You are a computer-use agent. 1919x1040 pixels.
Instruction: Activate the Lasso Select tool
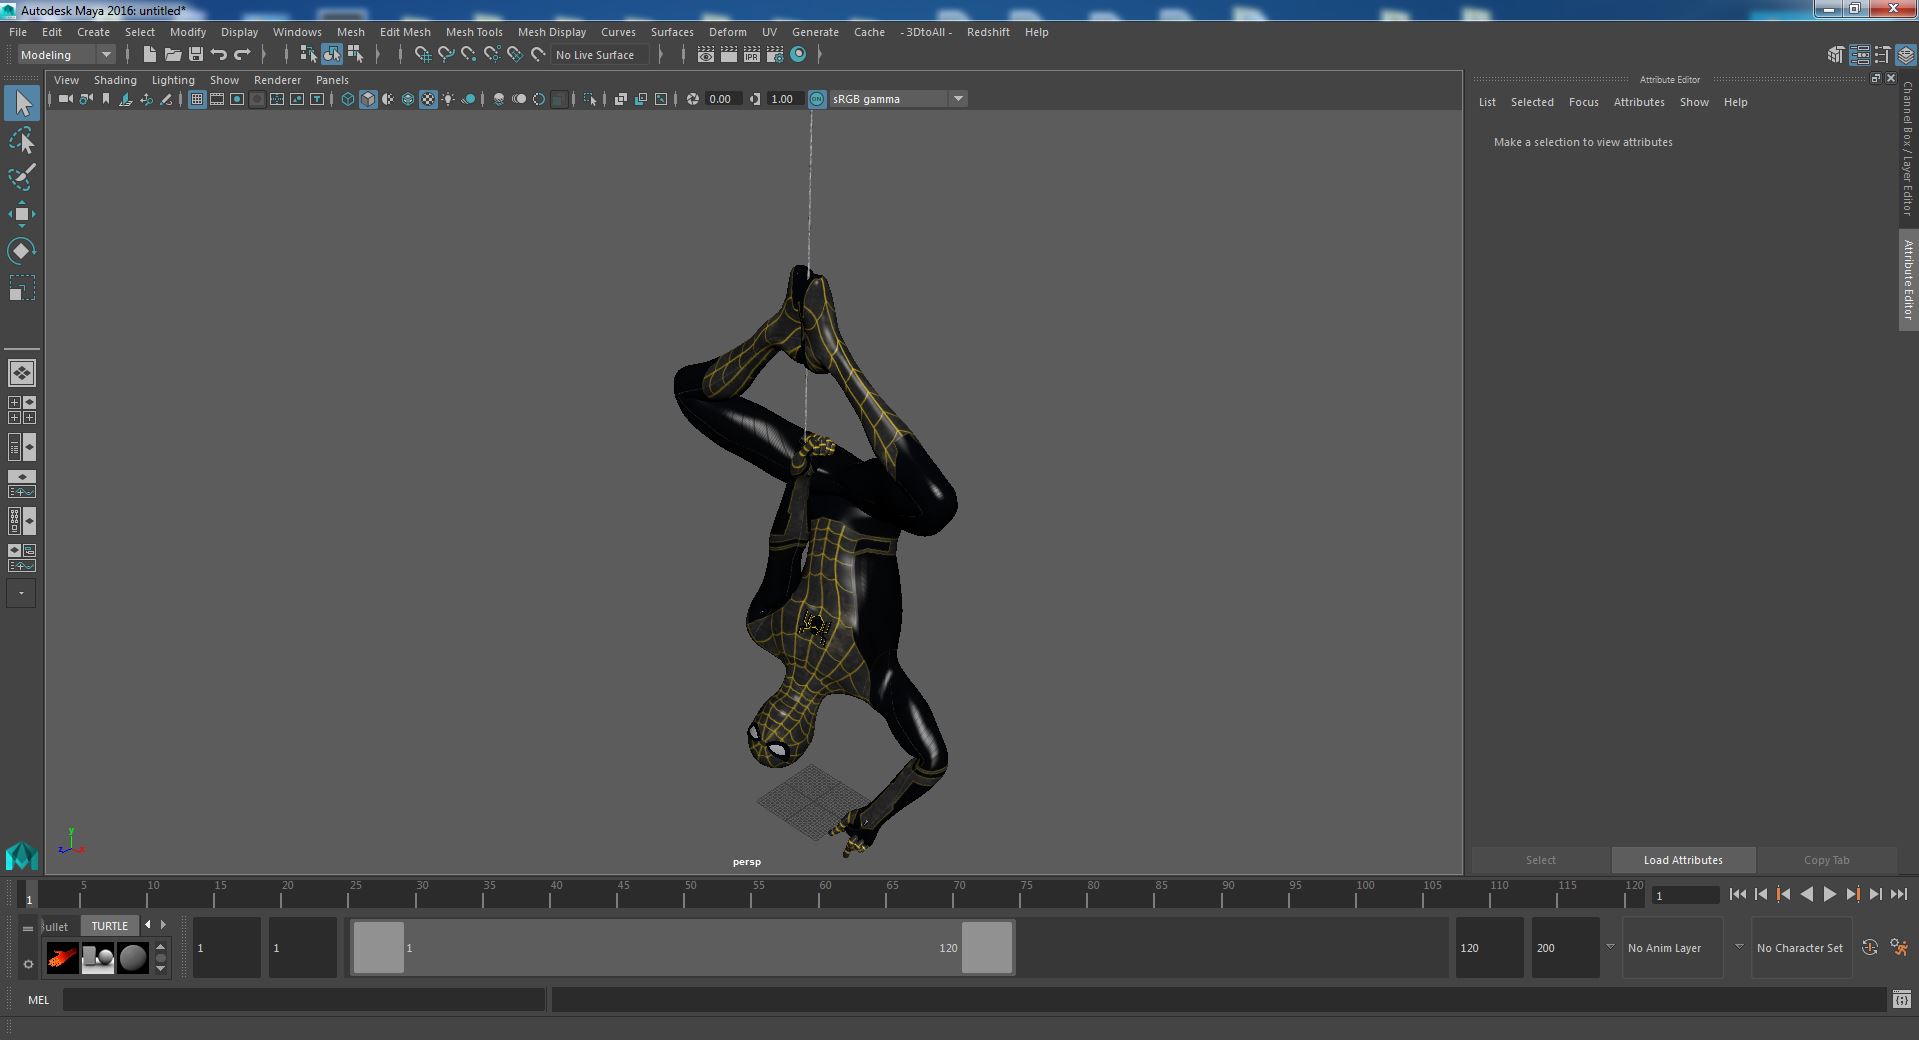click(x=22, y=141)
